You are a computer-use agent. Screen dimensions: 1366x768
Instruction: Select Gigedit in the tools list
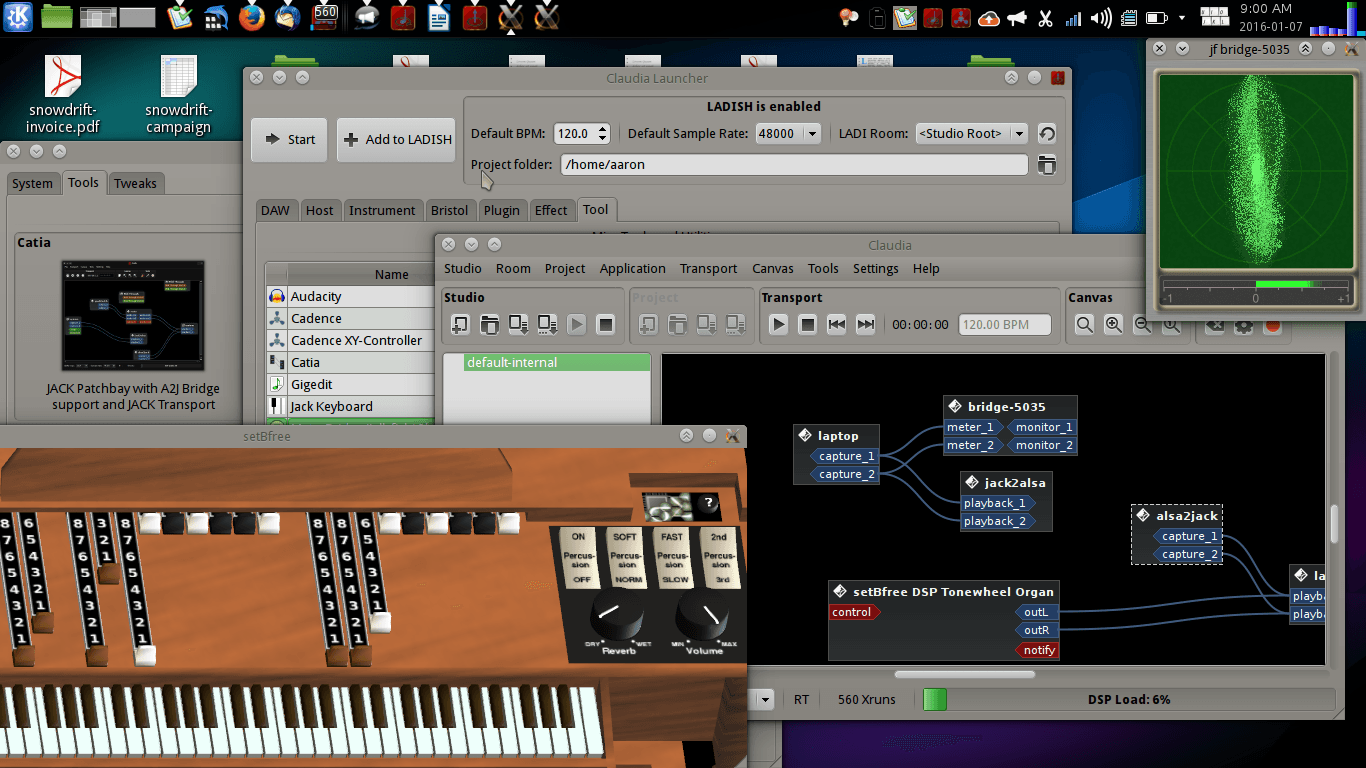[351, 384]
